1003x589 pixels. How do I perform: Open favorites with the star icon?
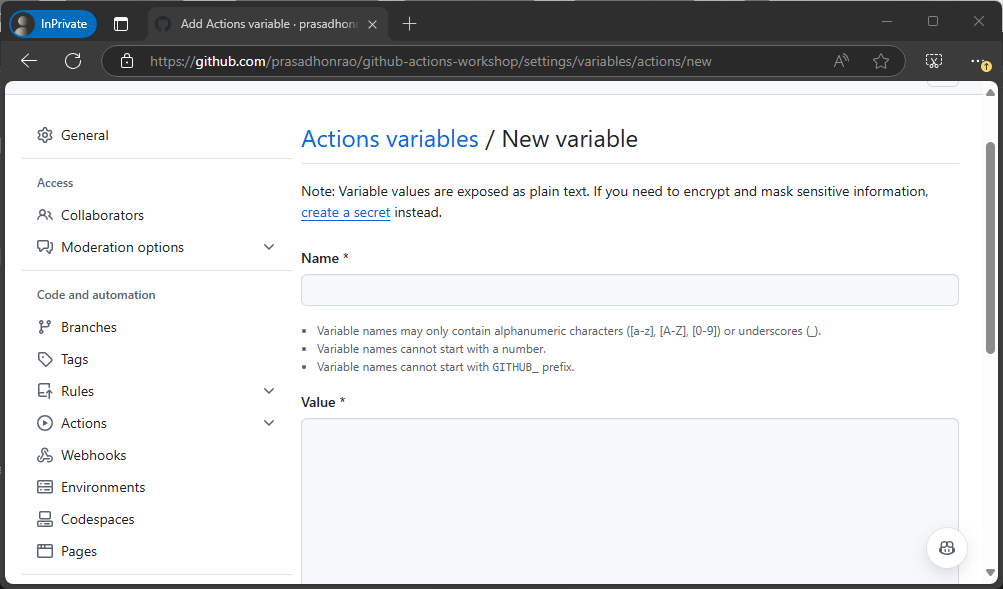(x=881, y=60)
